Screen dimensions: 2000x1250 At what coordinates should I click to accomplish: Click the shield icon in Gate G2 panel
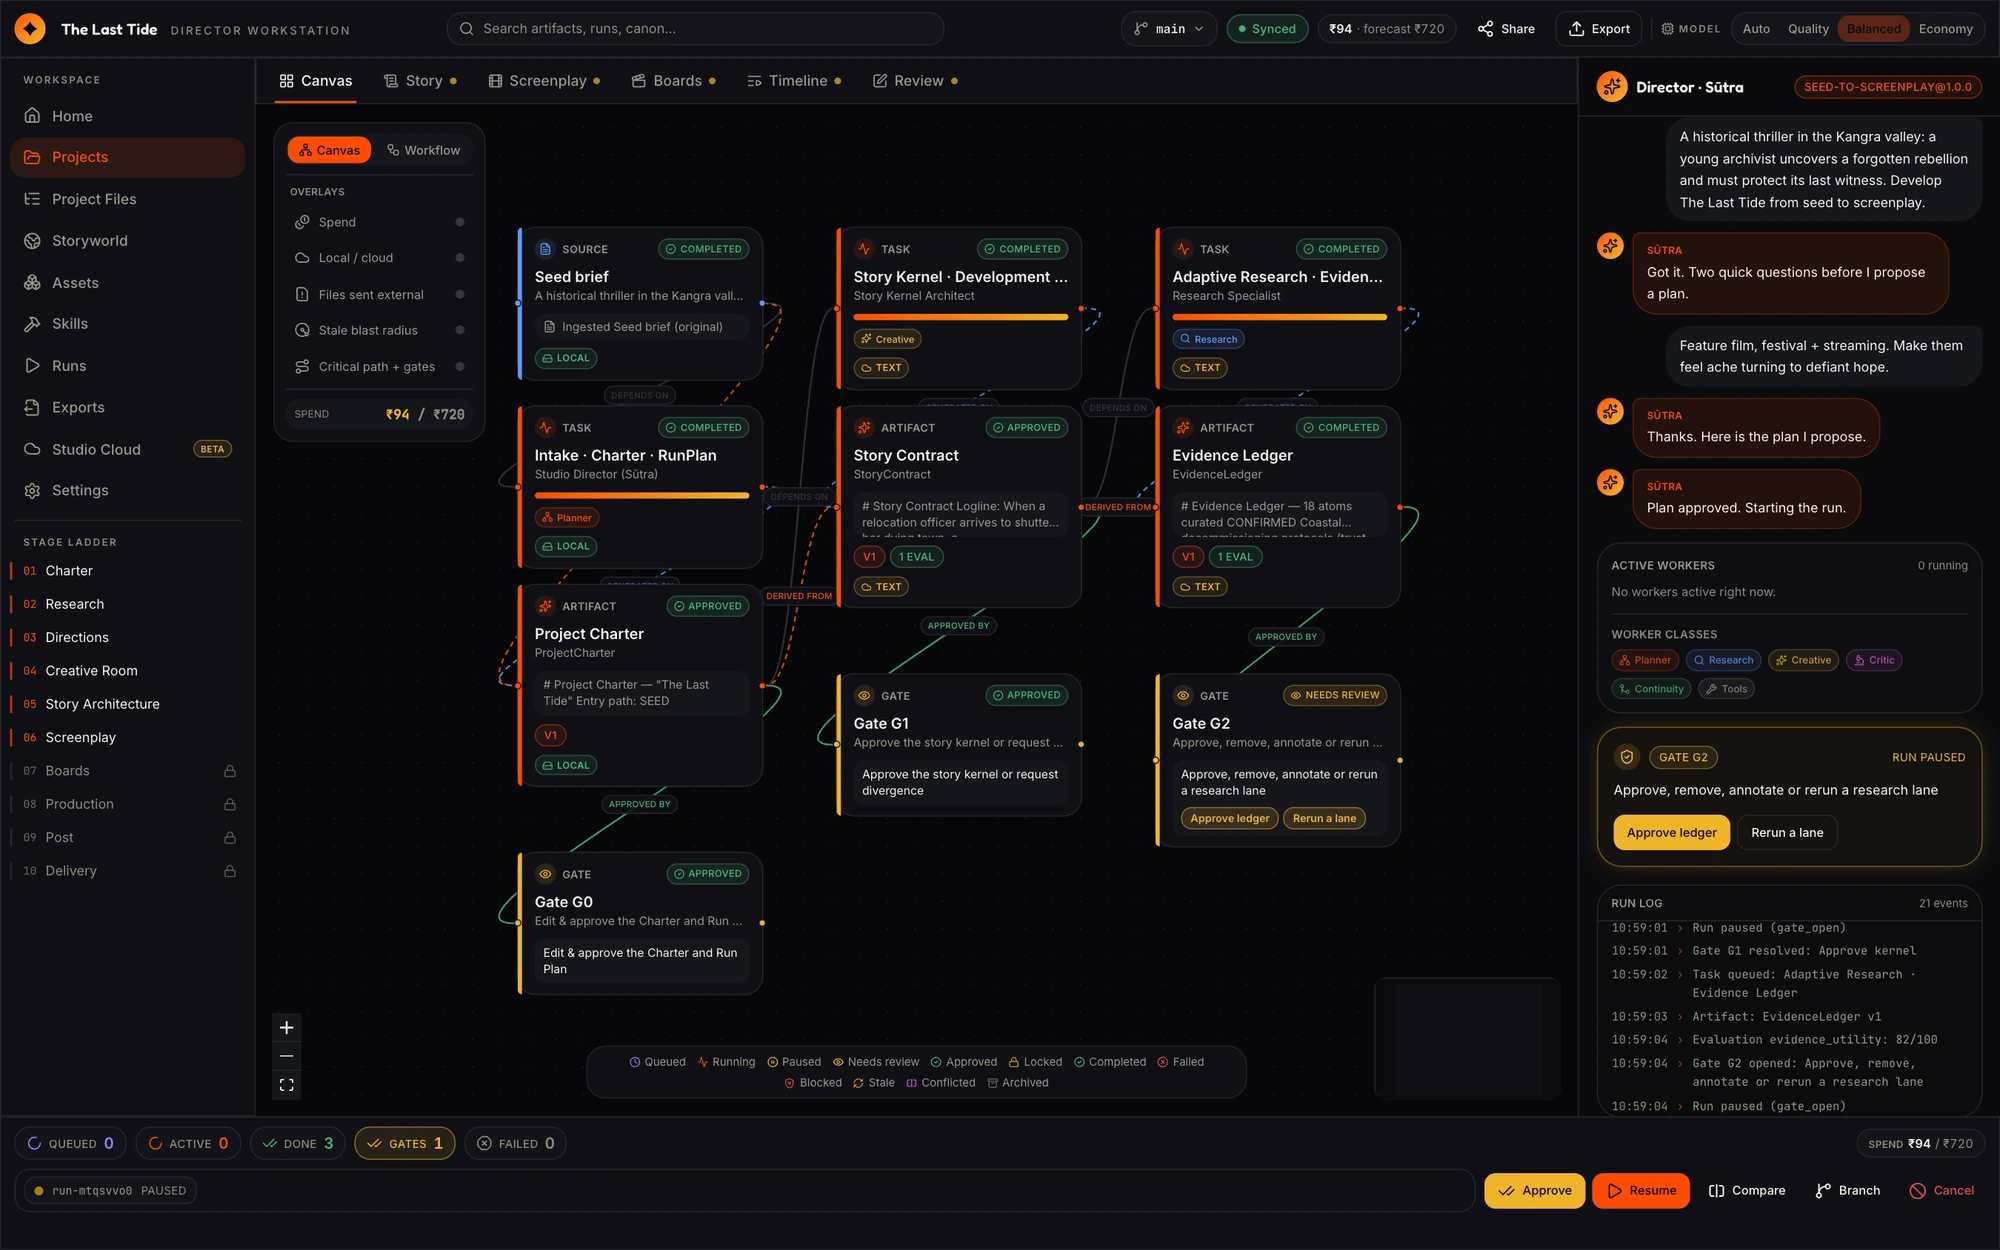click(1627, 757)
